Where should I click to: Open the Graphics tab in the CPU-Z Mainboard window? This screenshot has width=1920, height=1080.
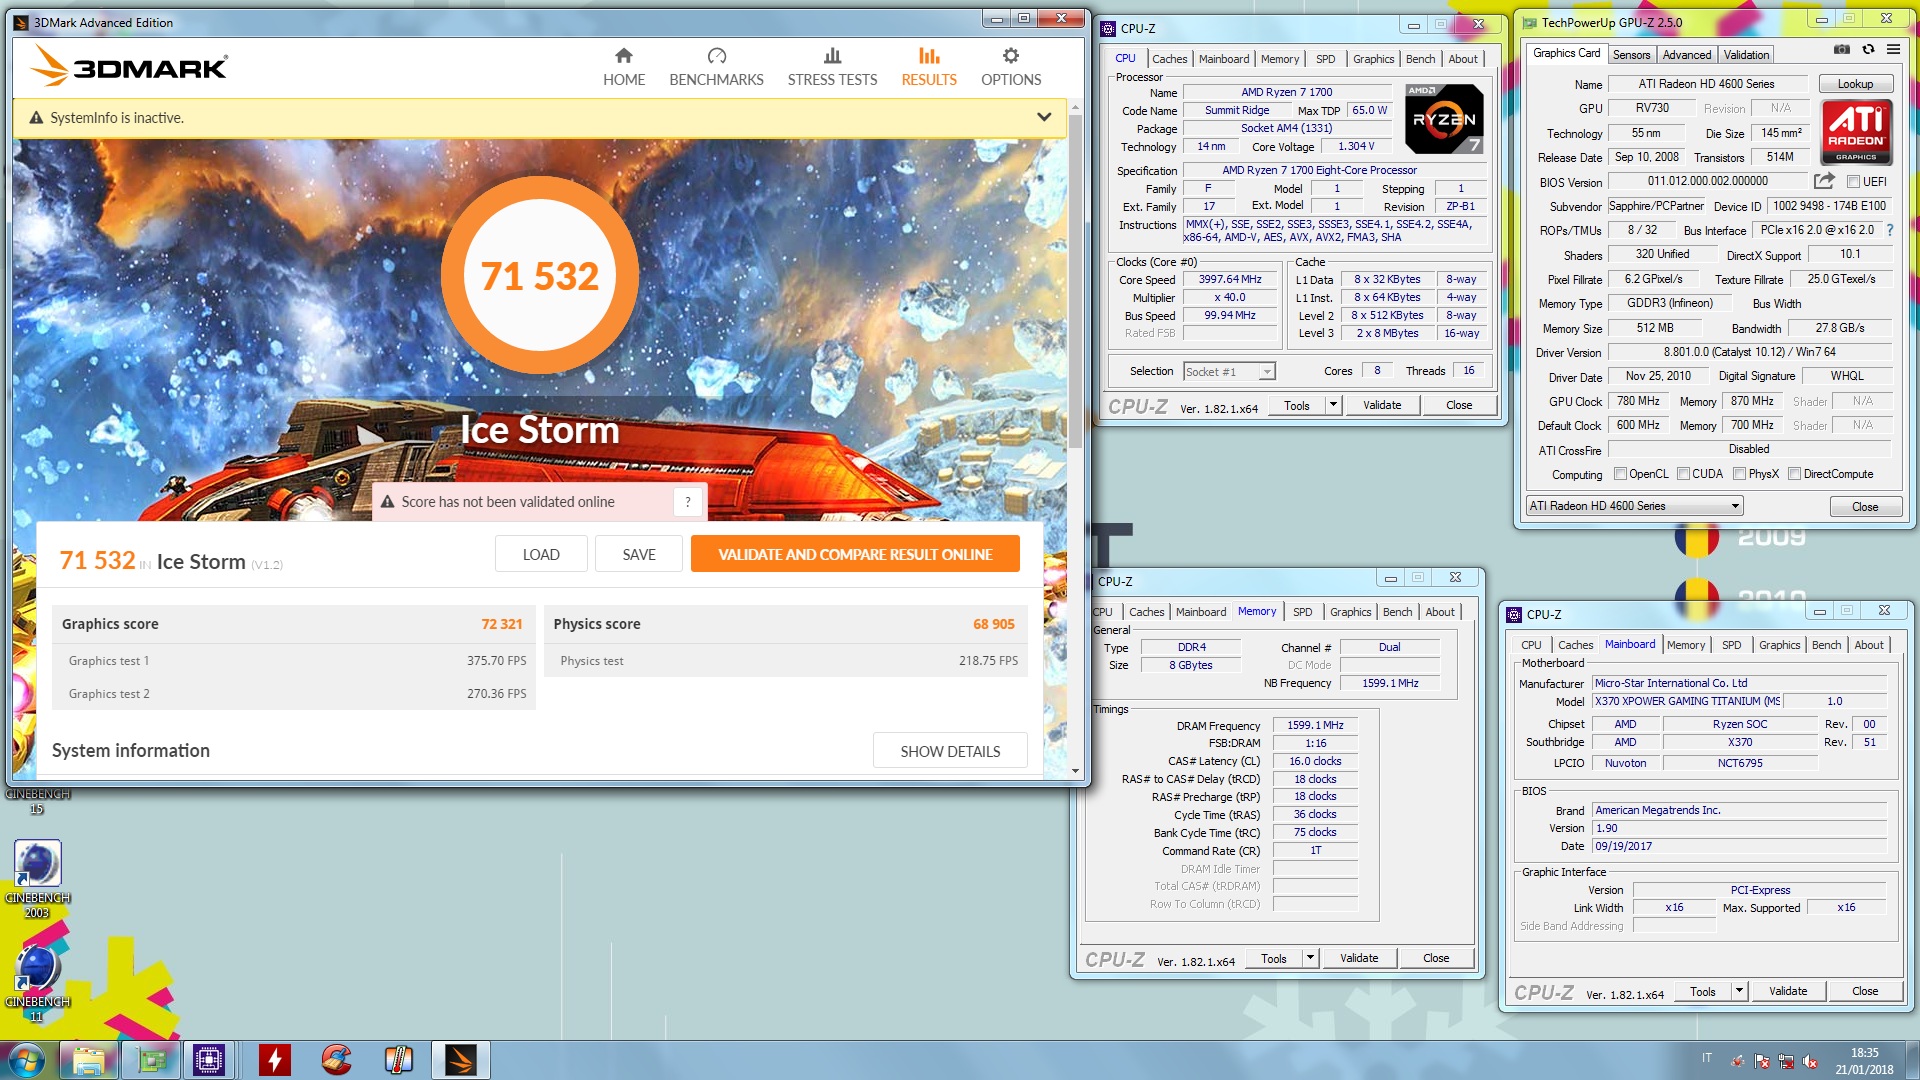coord(1779,645)
